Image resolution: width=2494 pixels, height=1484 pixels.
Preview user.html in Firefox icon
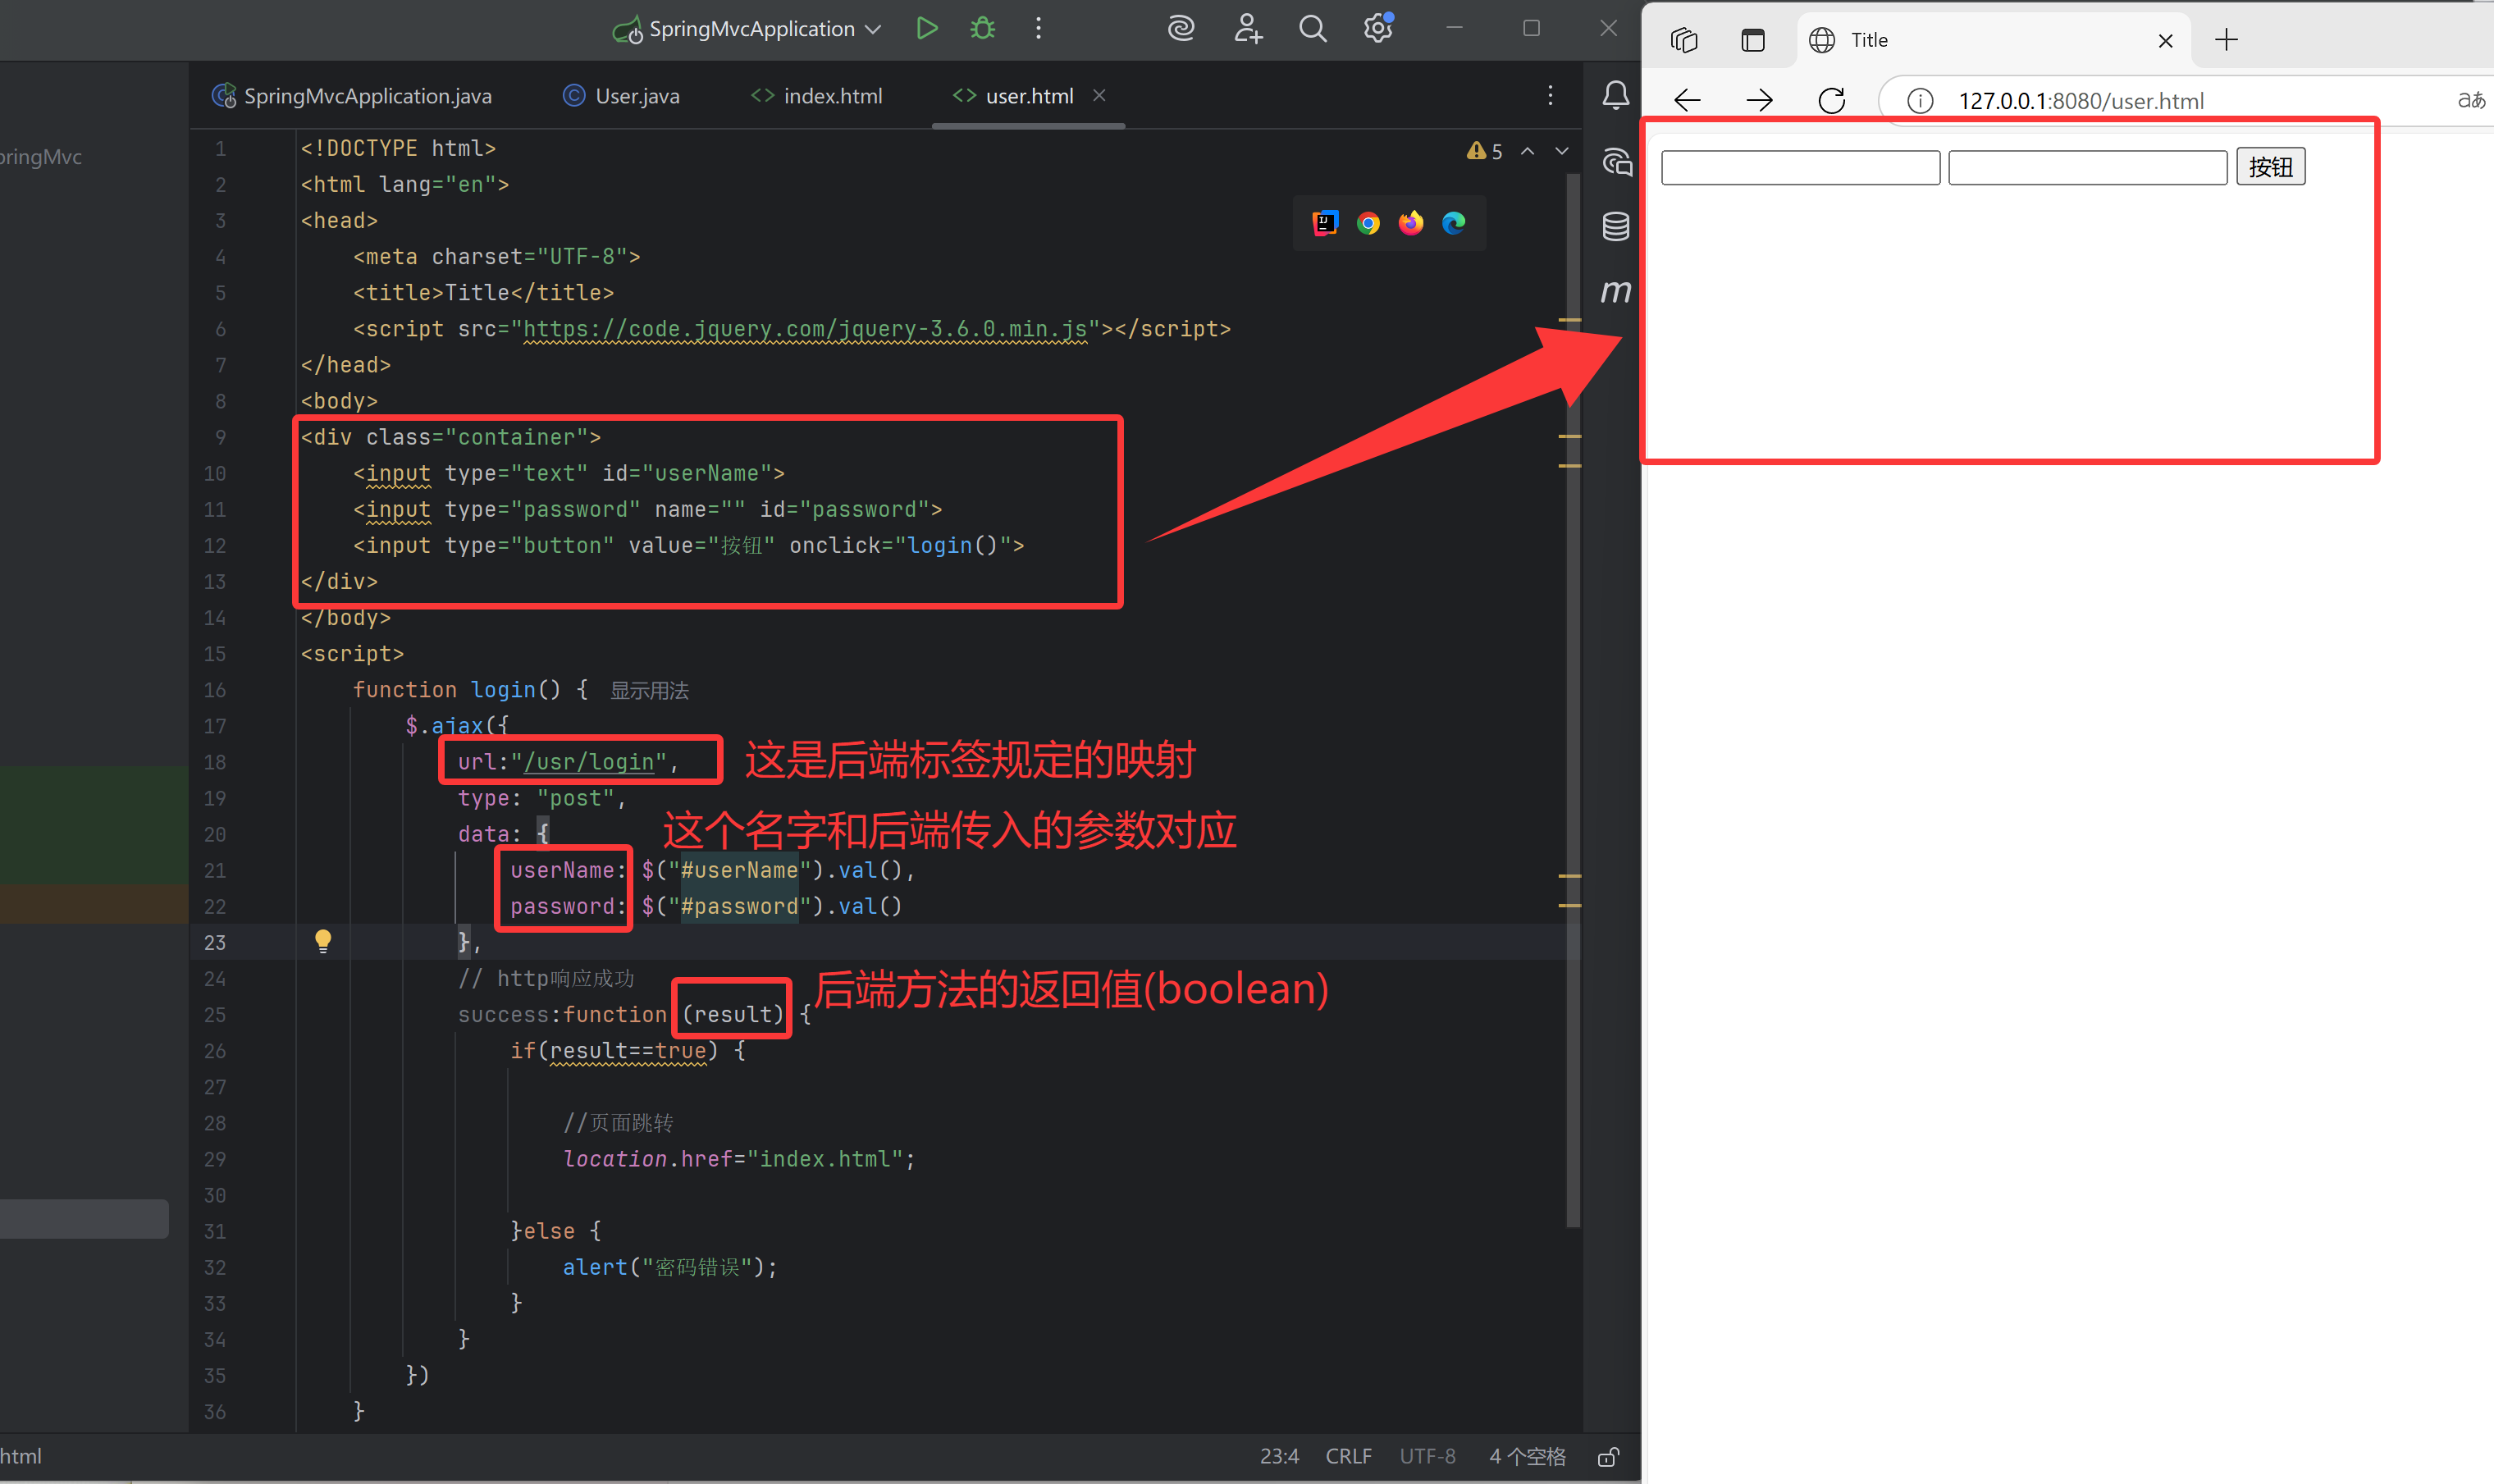(x=1411, y=222)
